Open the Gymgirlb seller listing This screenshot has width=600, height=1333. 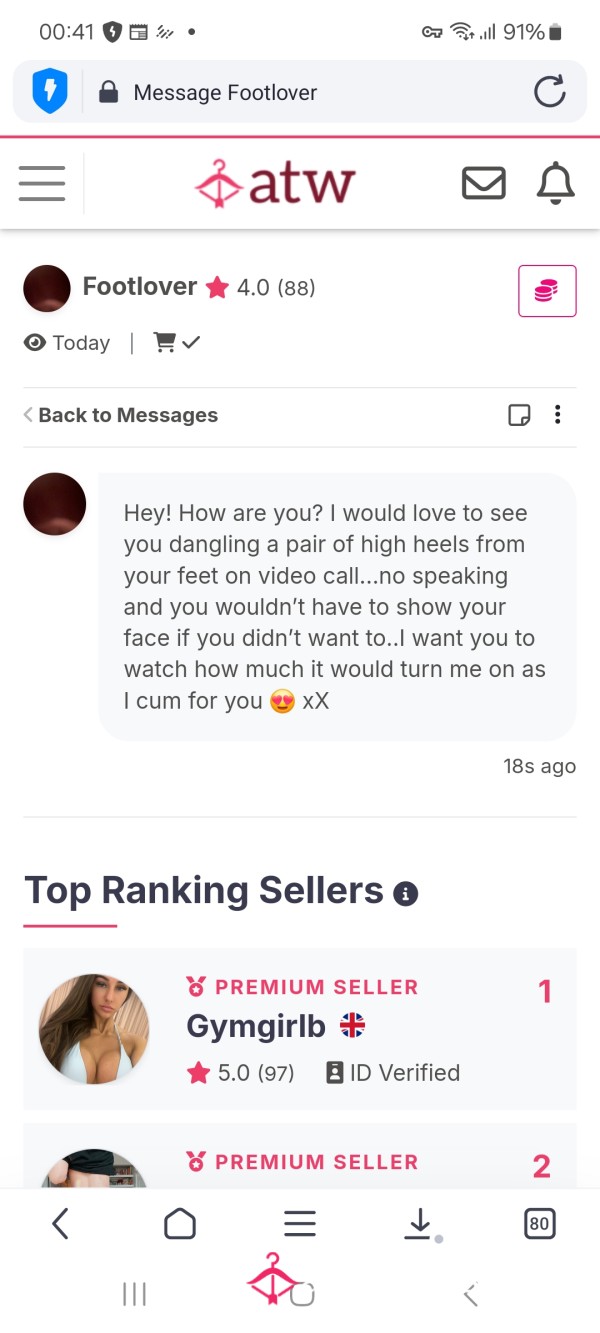300,1029
